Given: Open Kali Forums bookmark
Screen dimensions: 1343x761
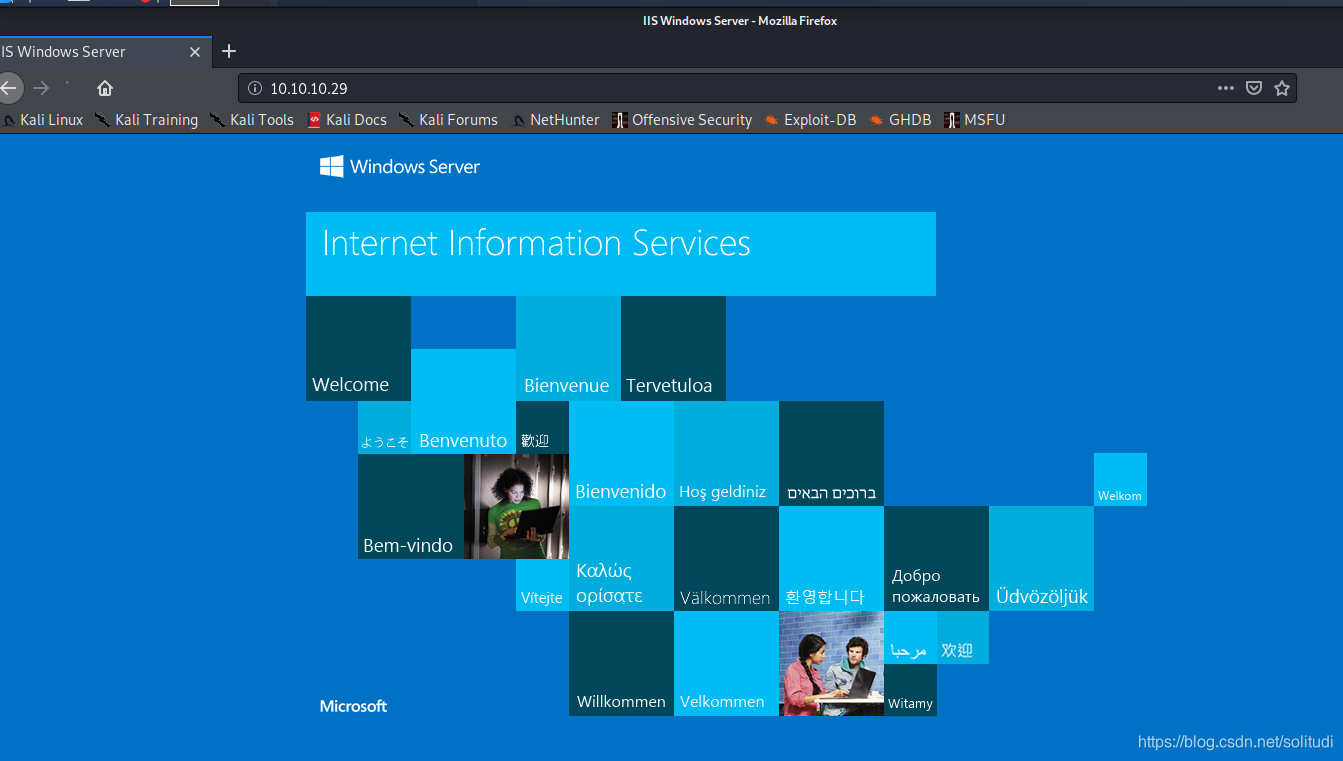Looking at the screenshot, I should (448, 120).
